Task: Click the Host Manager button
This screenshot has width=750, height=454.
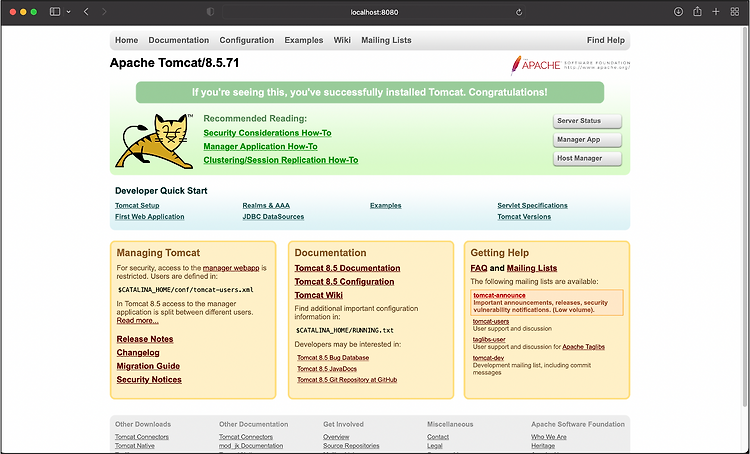Action: 587,158
